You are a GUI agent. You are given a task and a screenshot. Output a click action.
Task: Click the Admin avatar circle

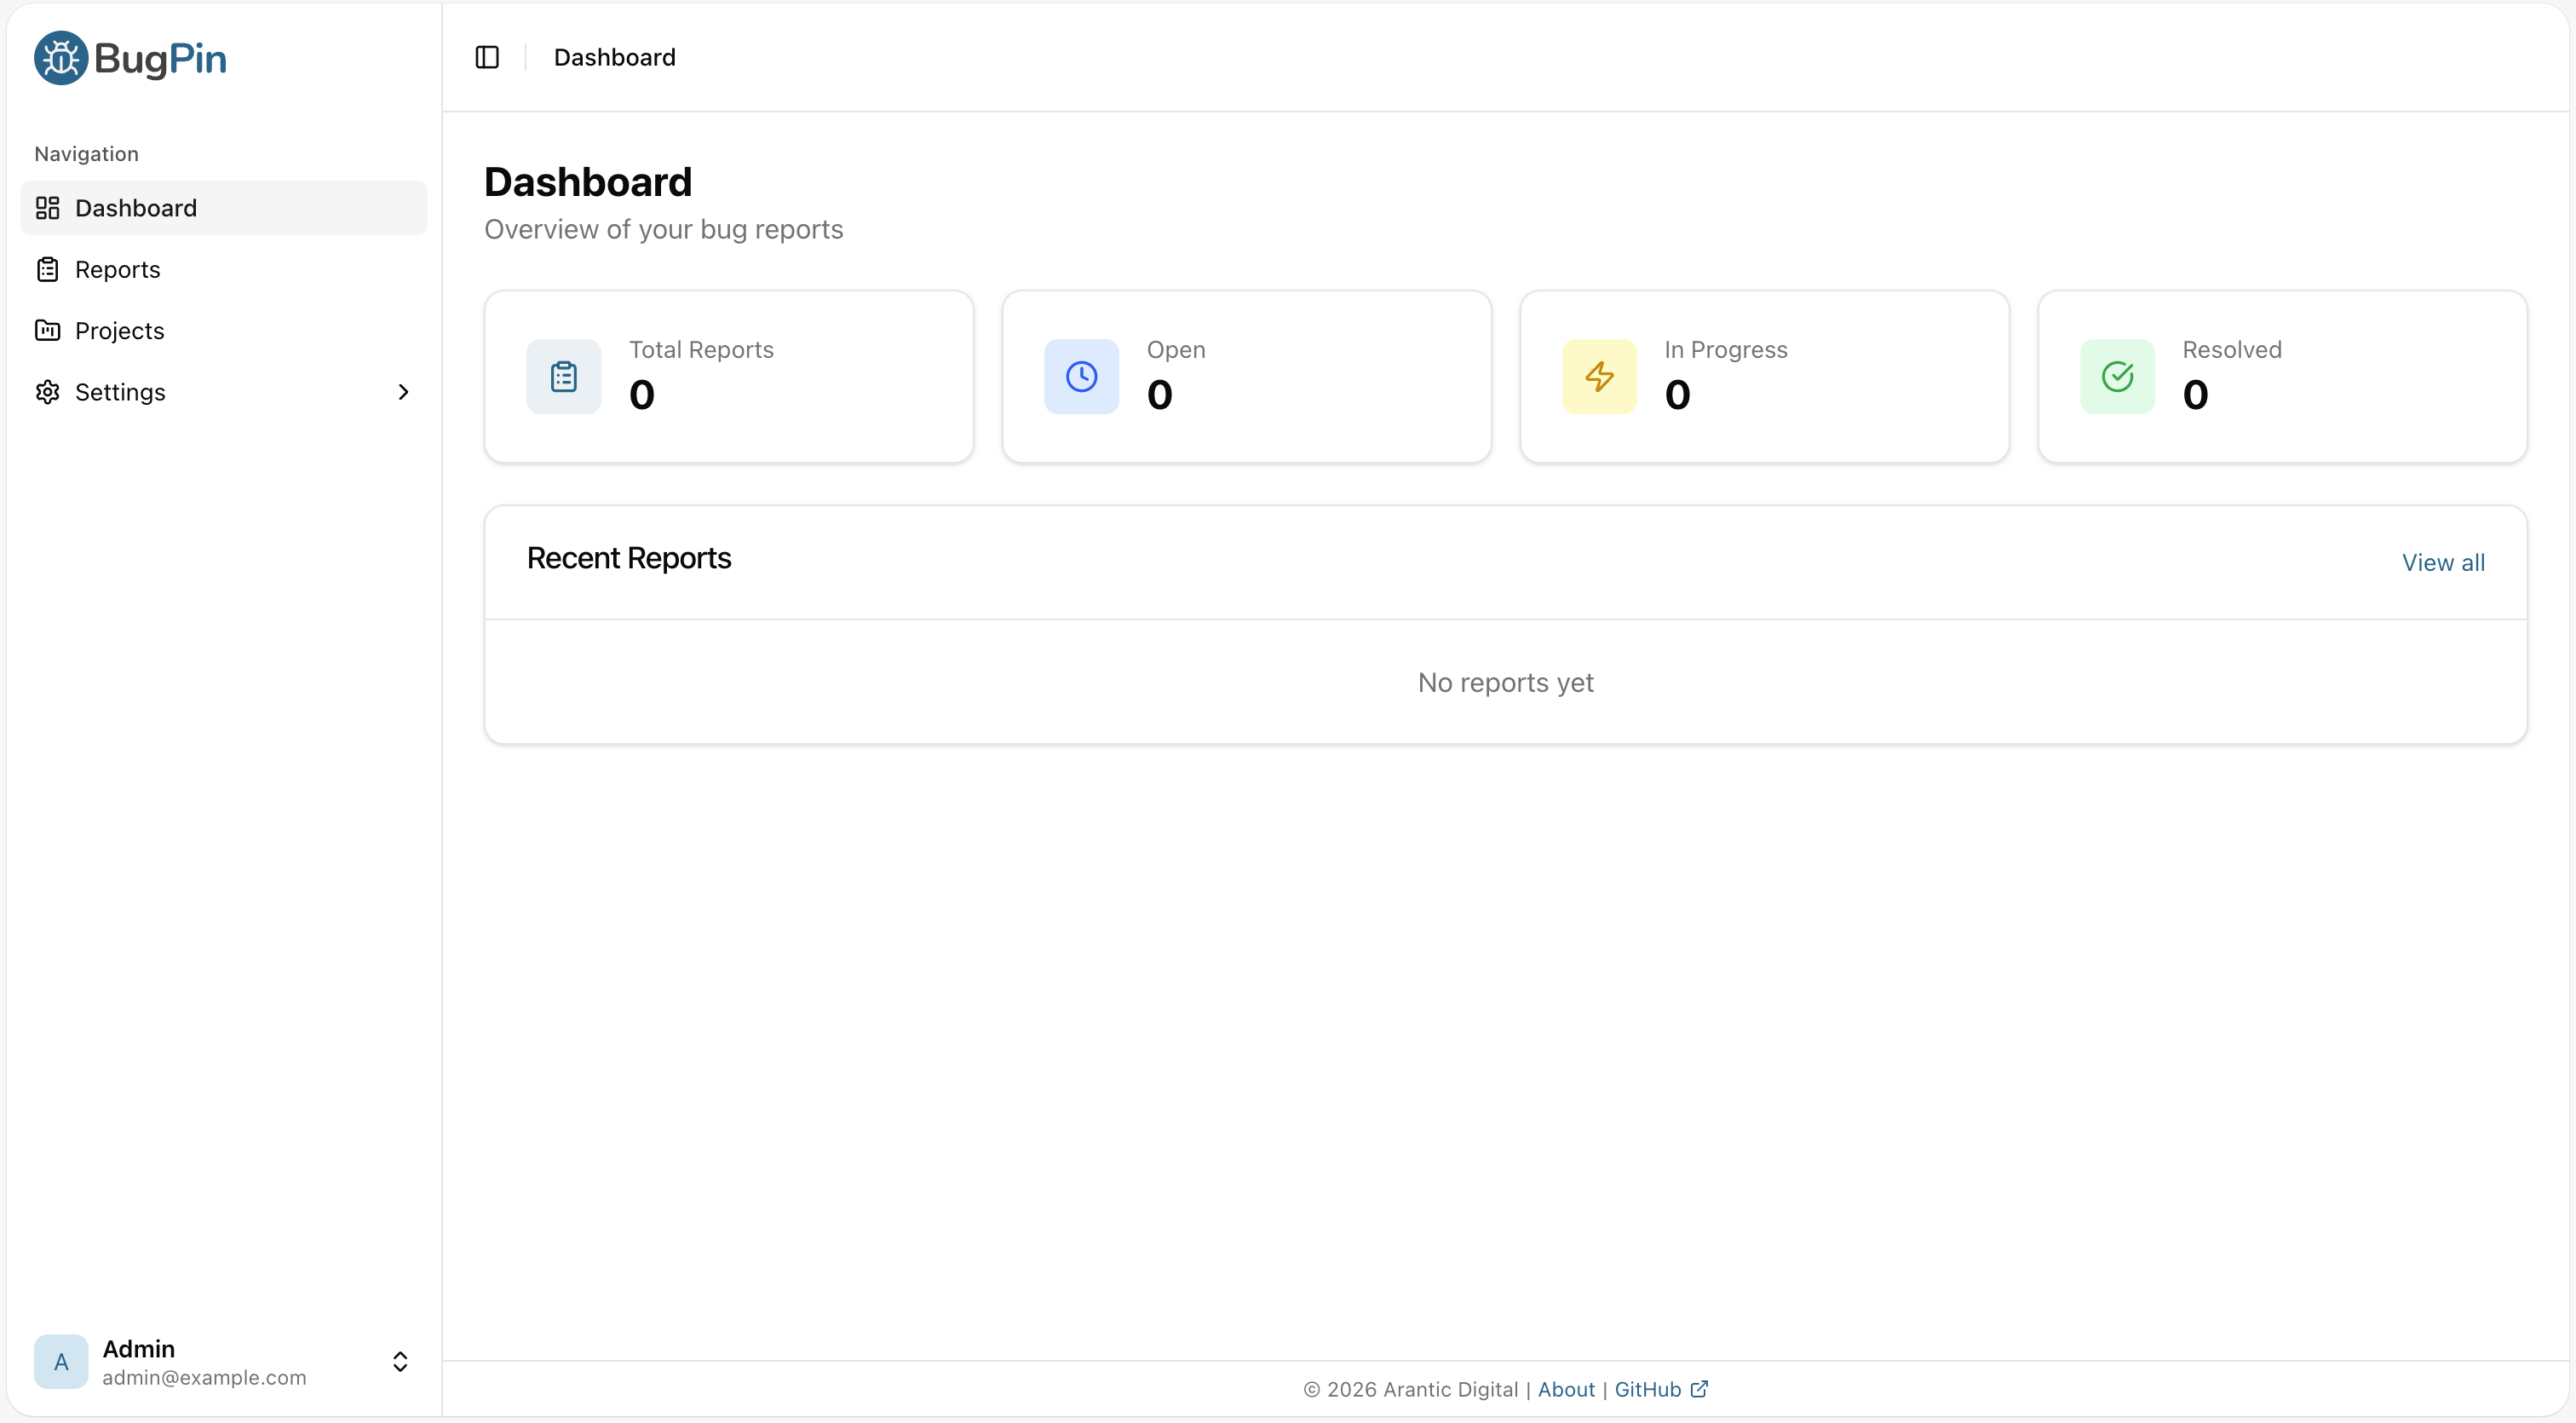(60, 1361)
